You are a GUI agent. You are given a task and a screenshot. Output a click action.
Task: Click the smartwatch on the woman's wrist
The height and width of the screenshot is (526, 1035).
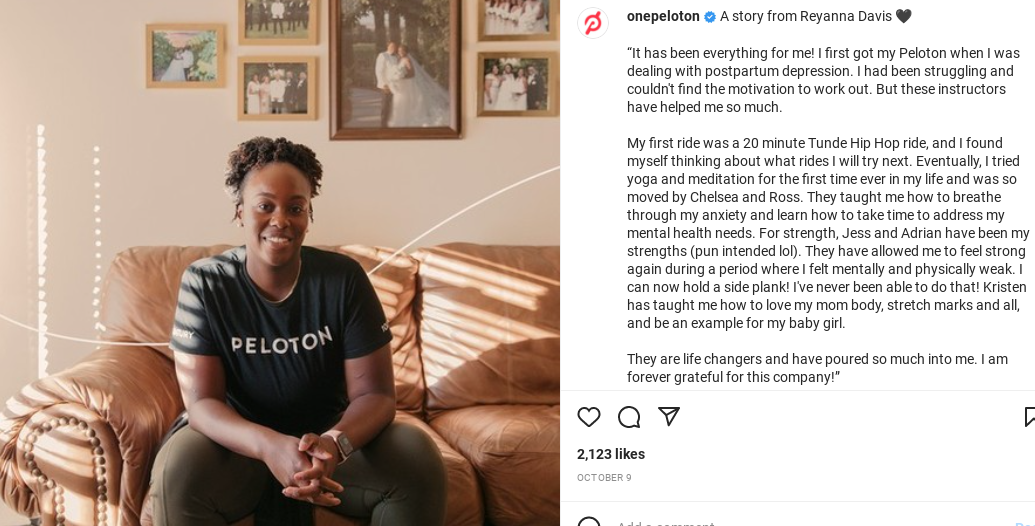point(341,444)
